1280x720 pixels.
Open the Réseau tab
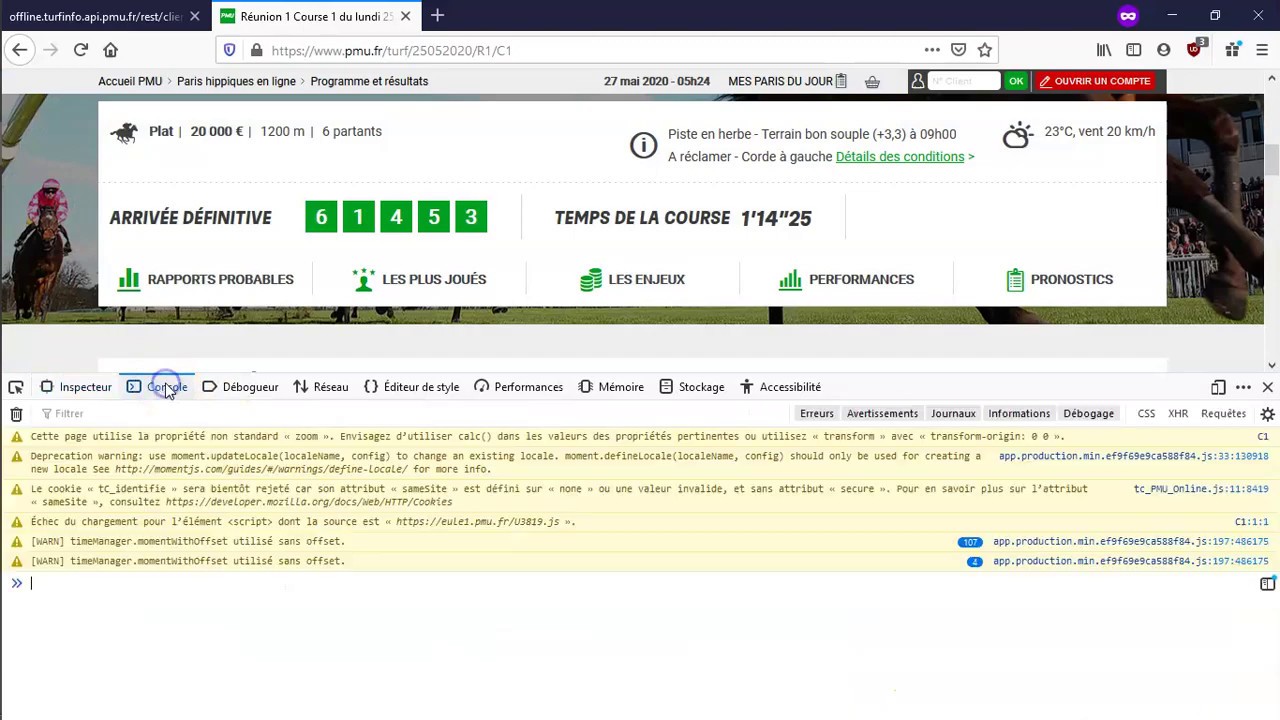pos(321,387)
